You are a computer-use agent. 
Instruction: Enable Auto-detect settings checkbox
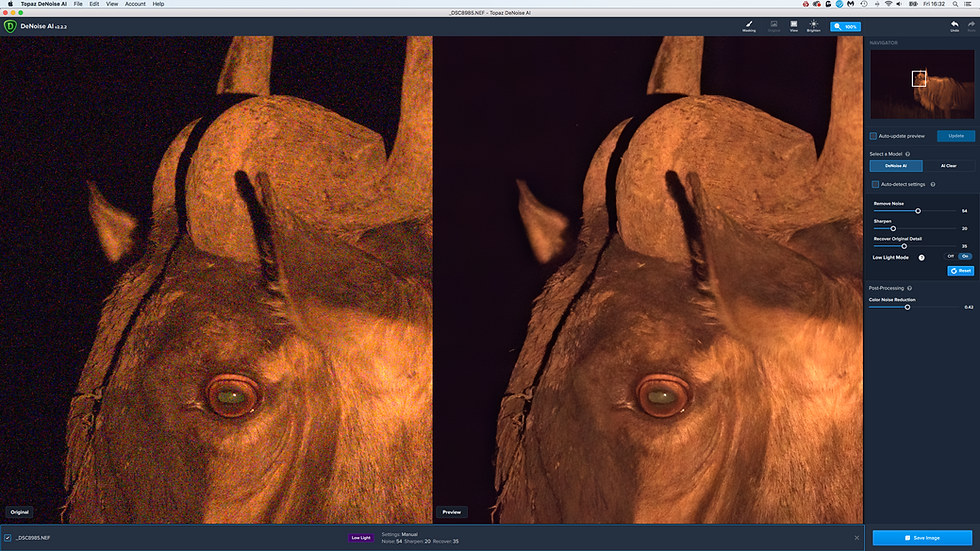coord(875,184)
